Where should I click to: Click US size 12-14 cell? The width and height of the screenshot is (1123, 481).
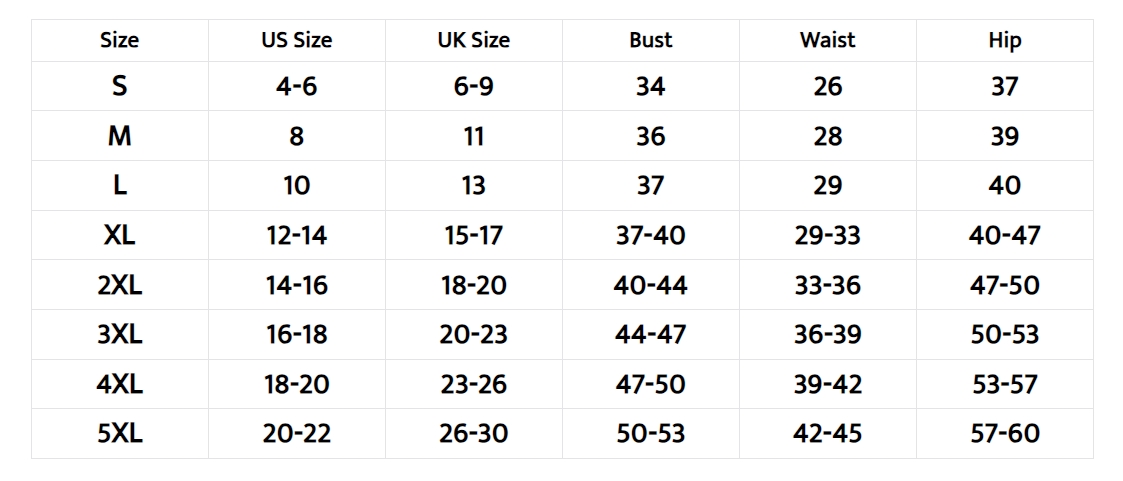point(296,236)
